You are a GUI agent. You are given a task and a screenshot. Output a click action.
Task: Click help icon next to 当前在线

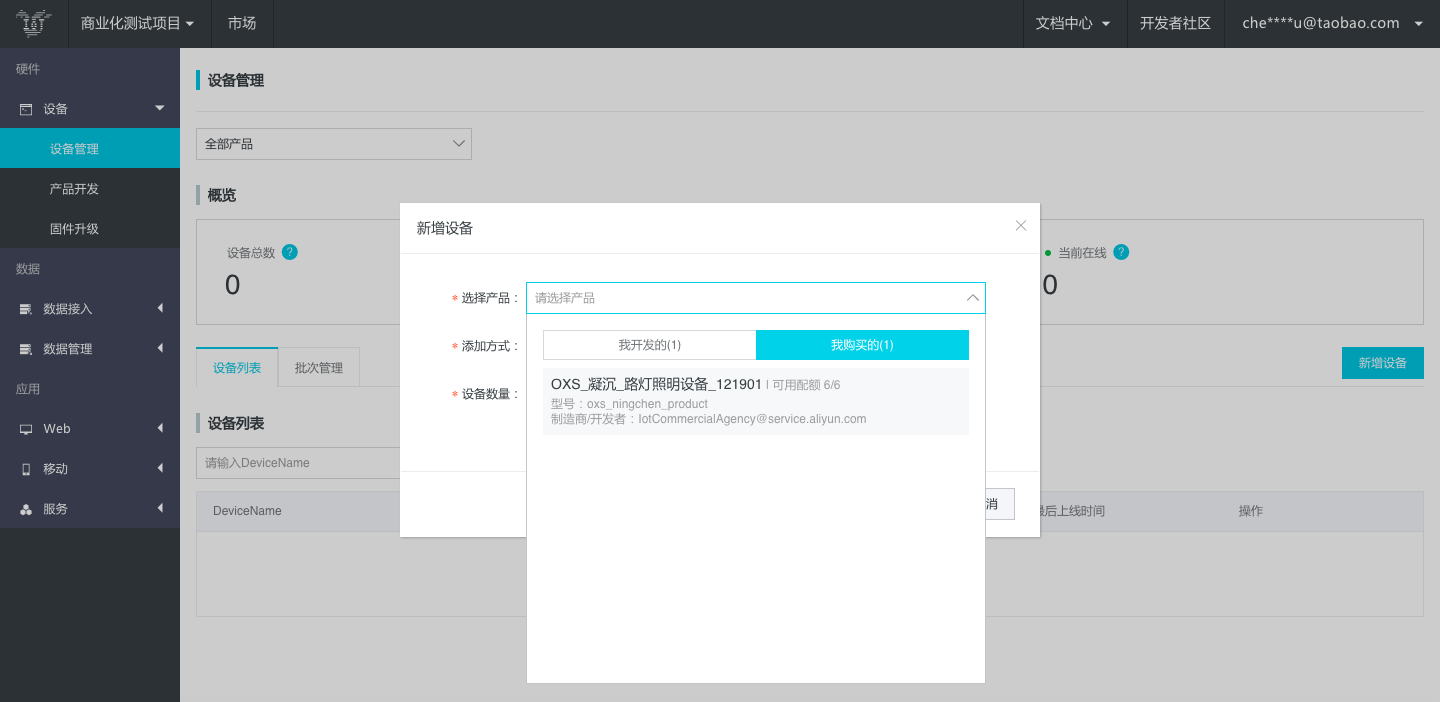pos(1121,252)
